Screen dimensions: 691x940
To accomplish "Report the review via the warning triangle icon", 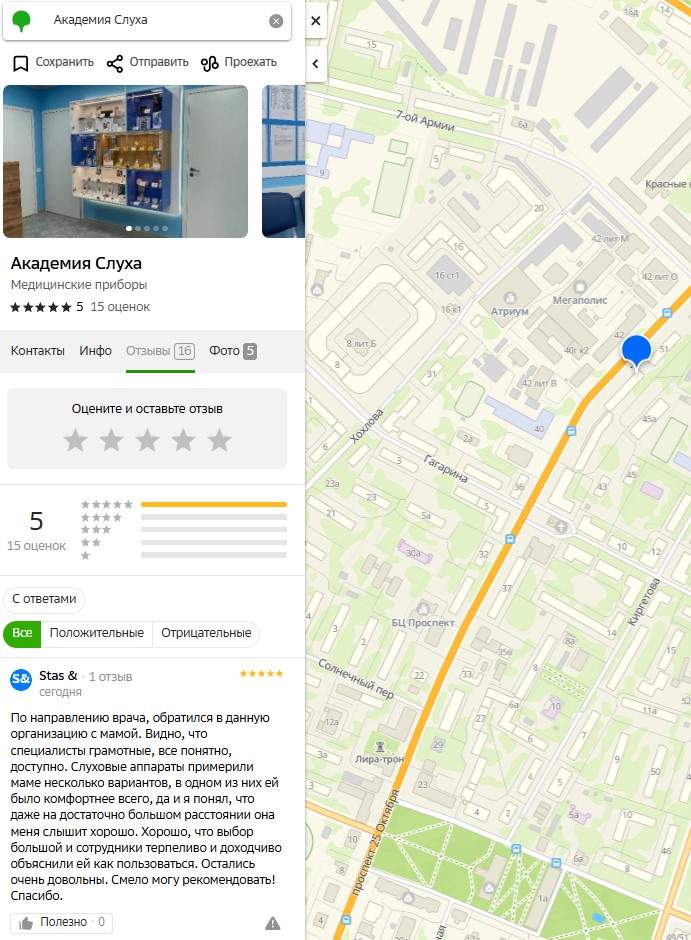I will coord(273,923).
